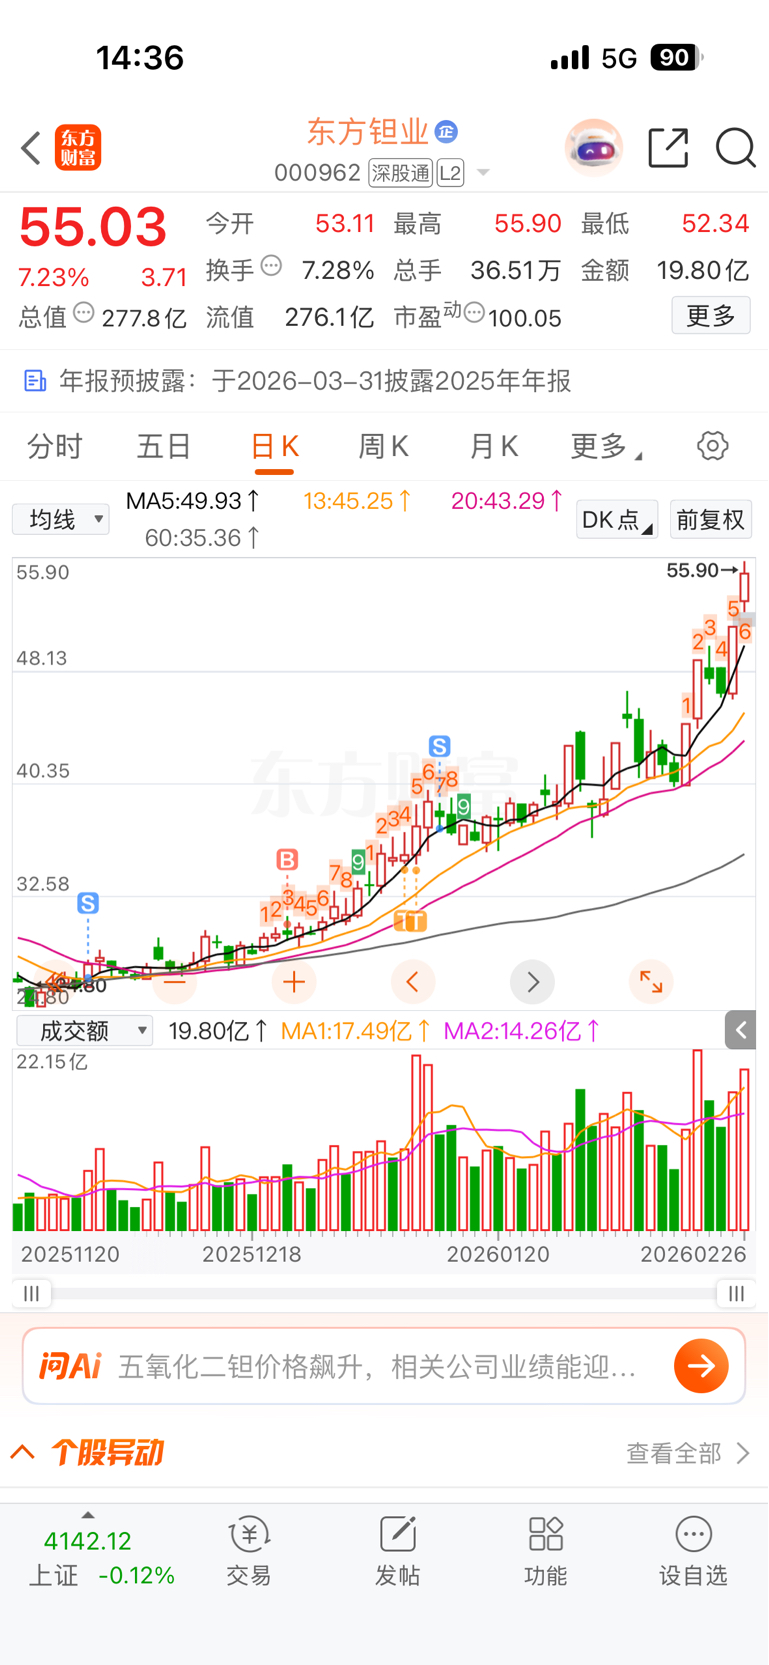The image size is (769, 1665).
Task: Expand the stock code dropdown triangle
Action: point(483,173)
